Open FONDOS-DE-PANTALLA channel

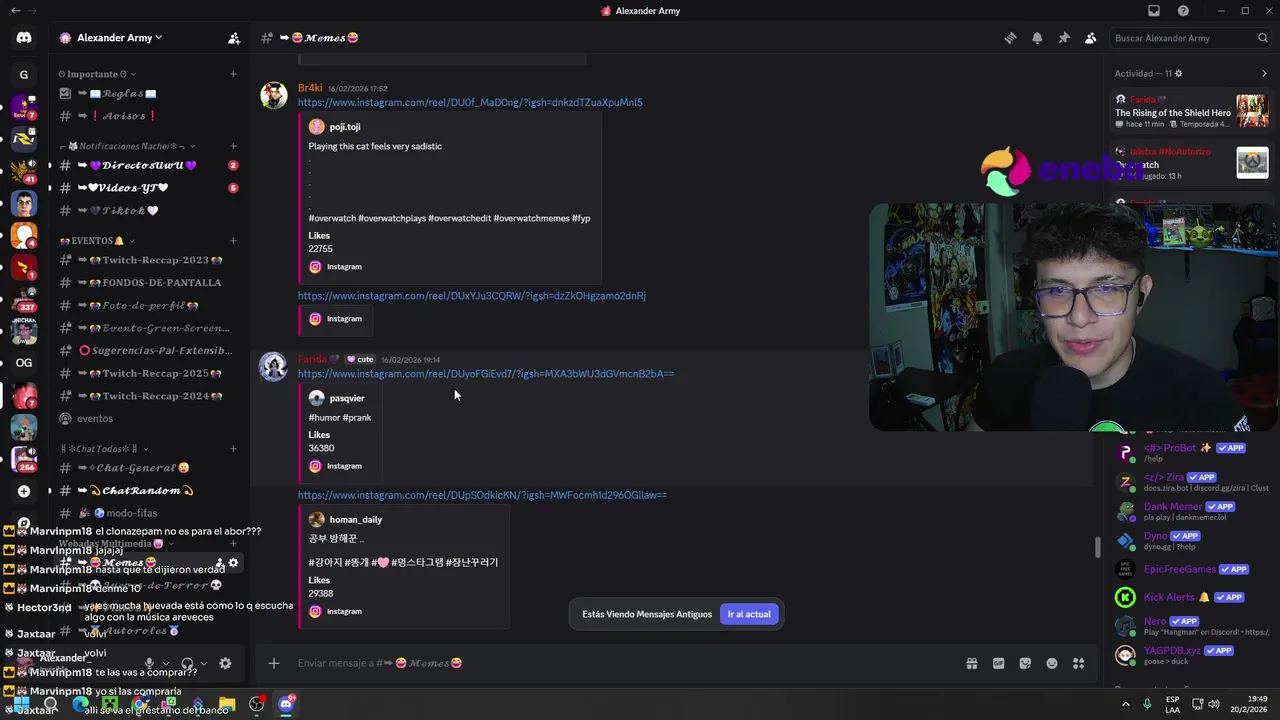click(x=148, y=283)
